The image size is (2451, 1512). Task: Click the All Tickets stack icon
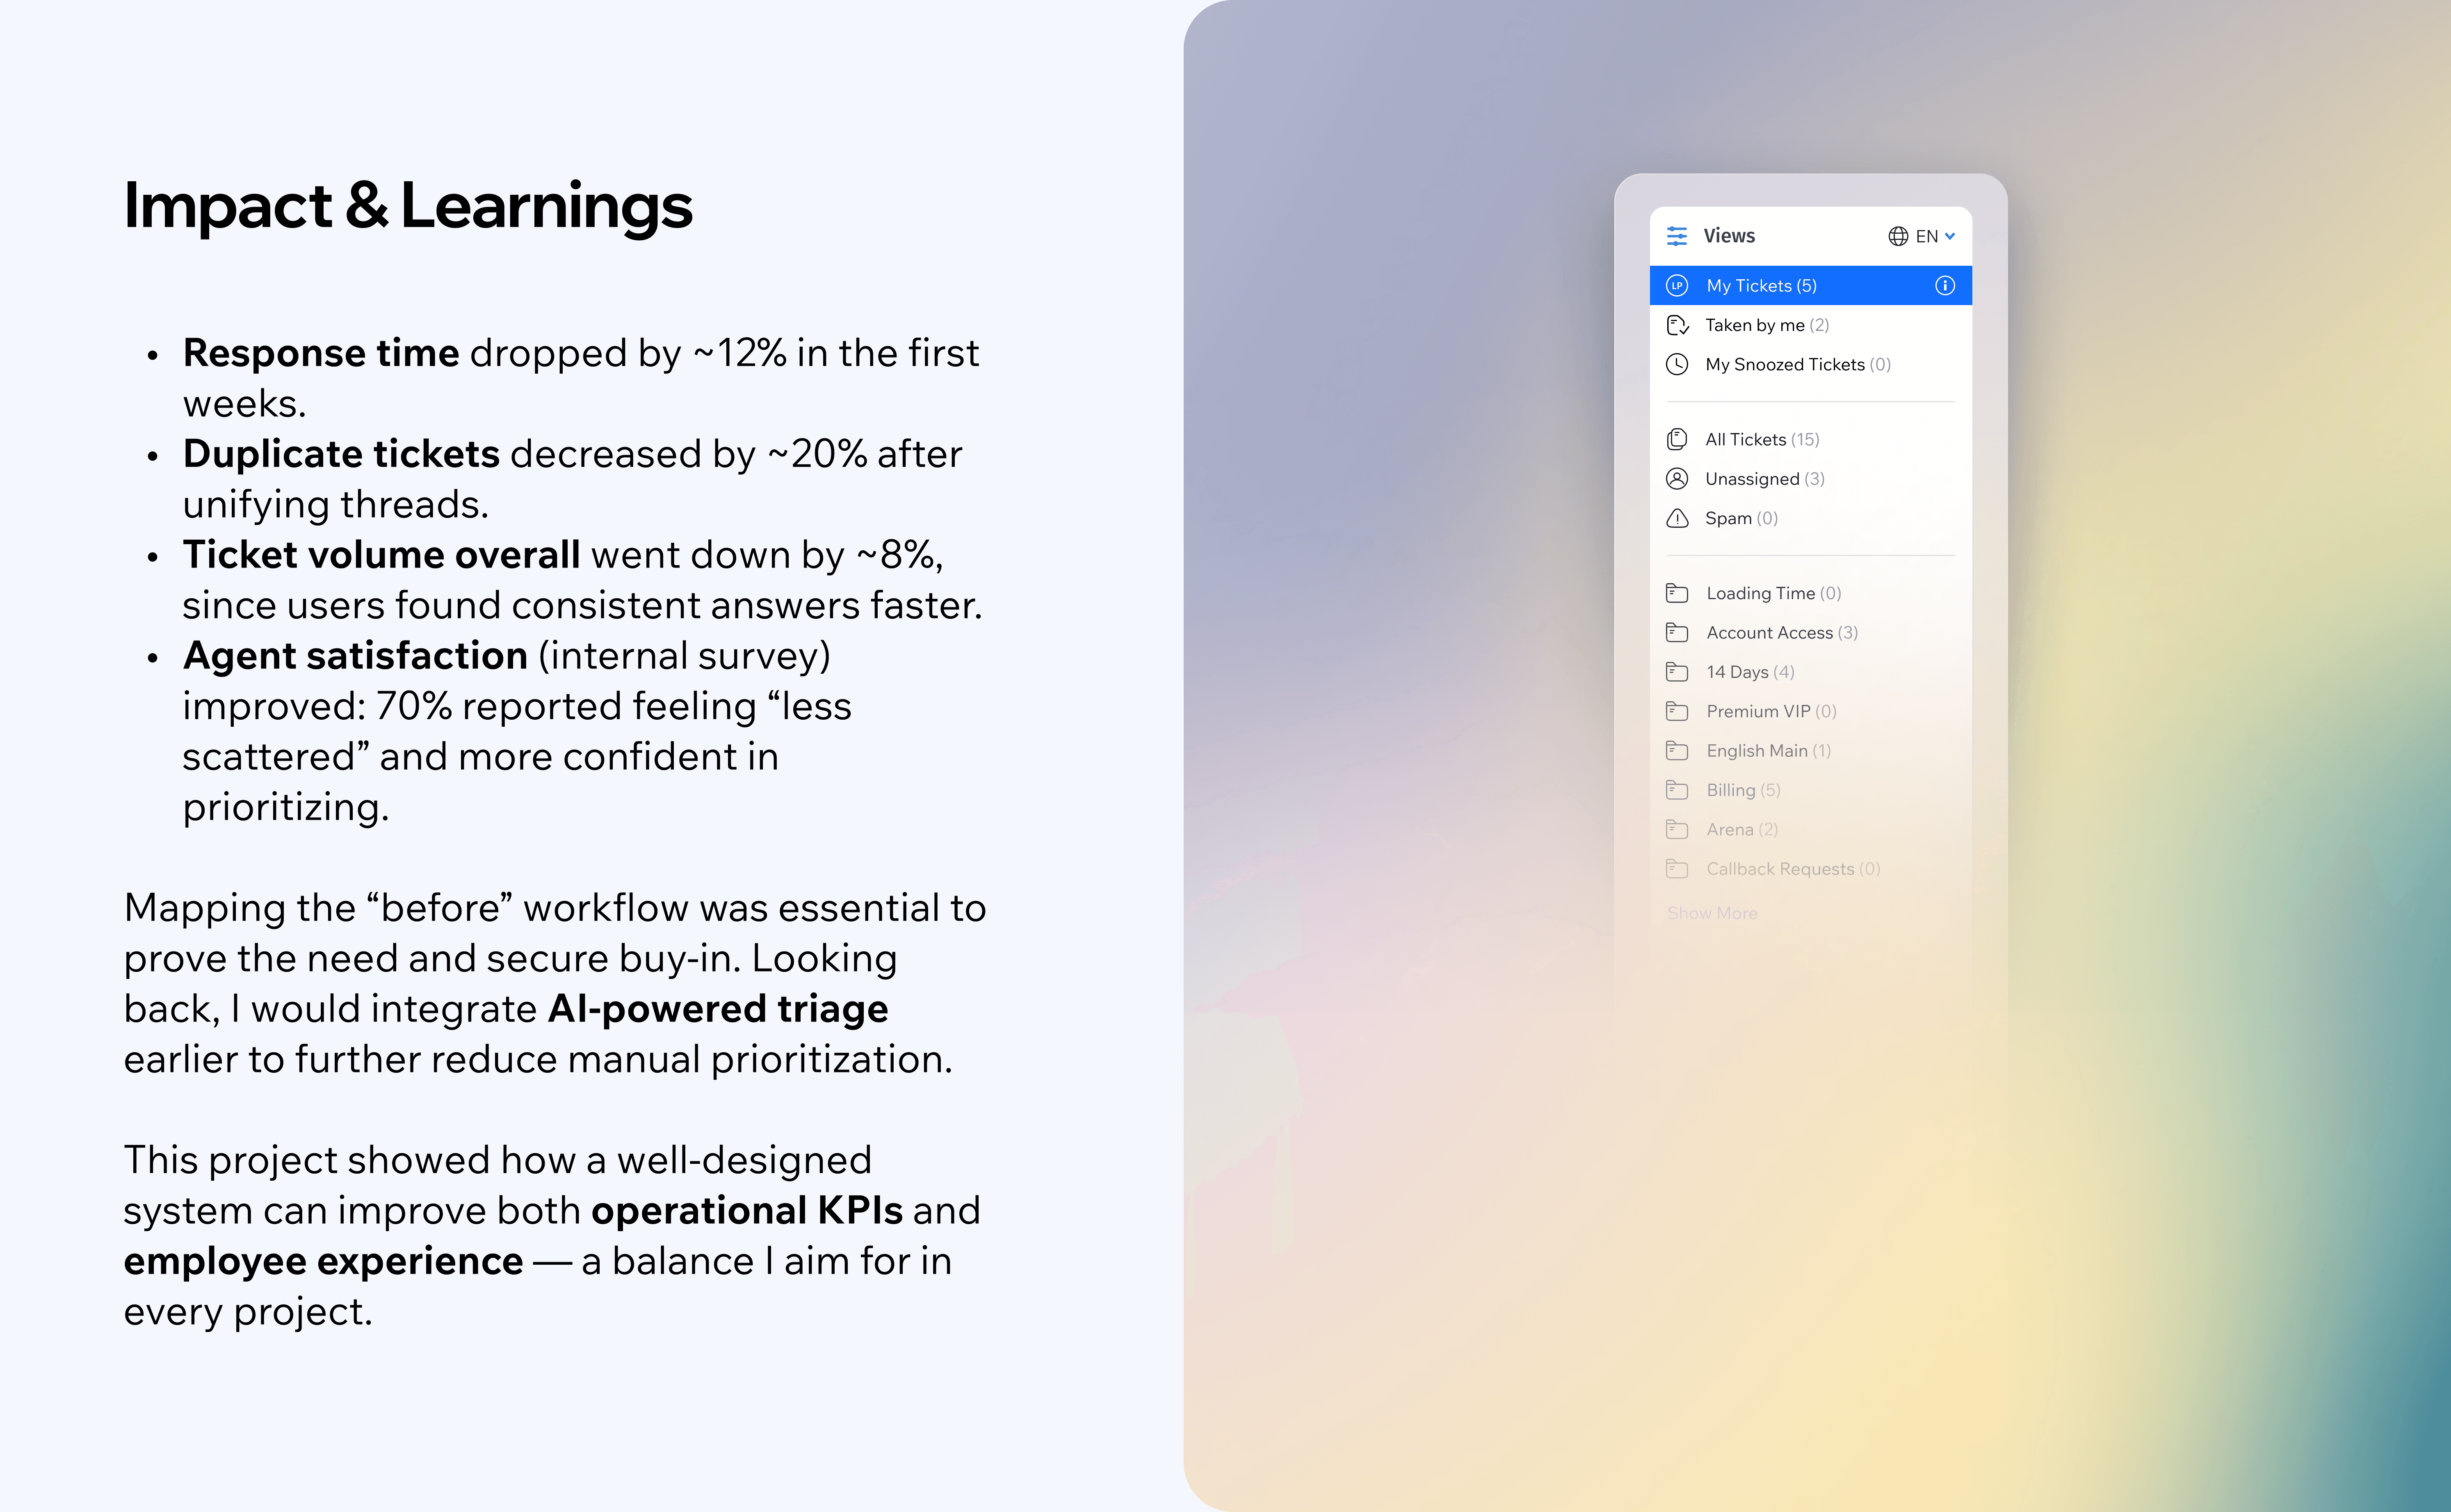pos(1677,439)
